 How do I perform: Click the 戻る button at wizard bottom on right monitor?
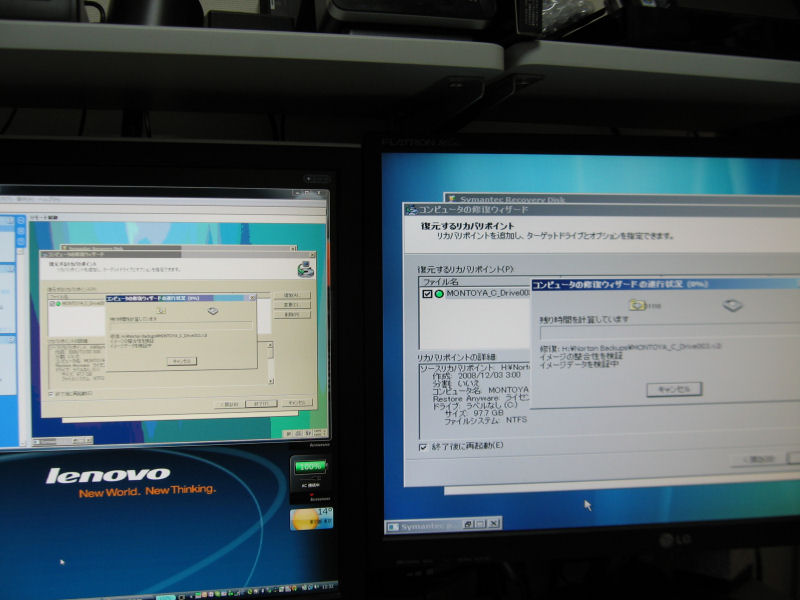759,459
